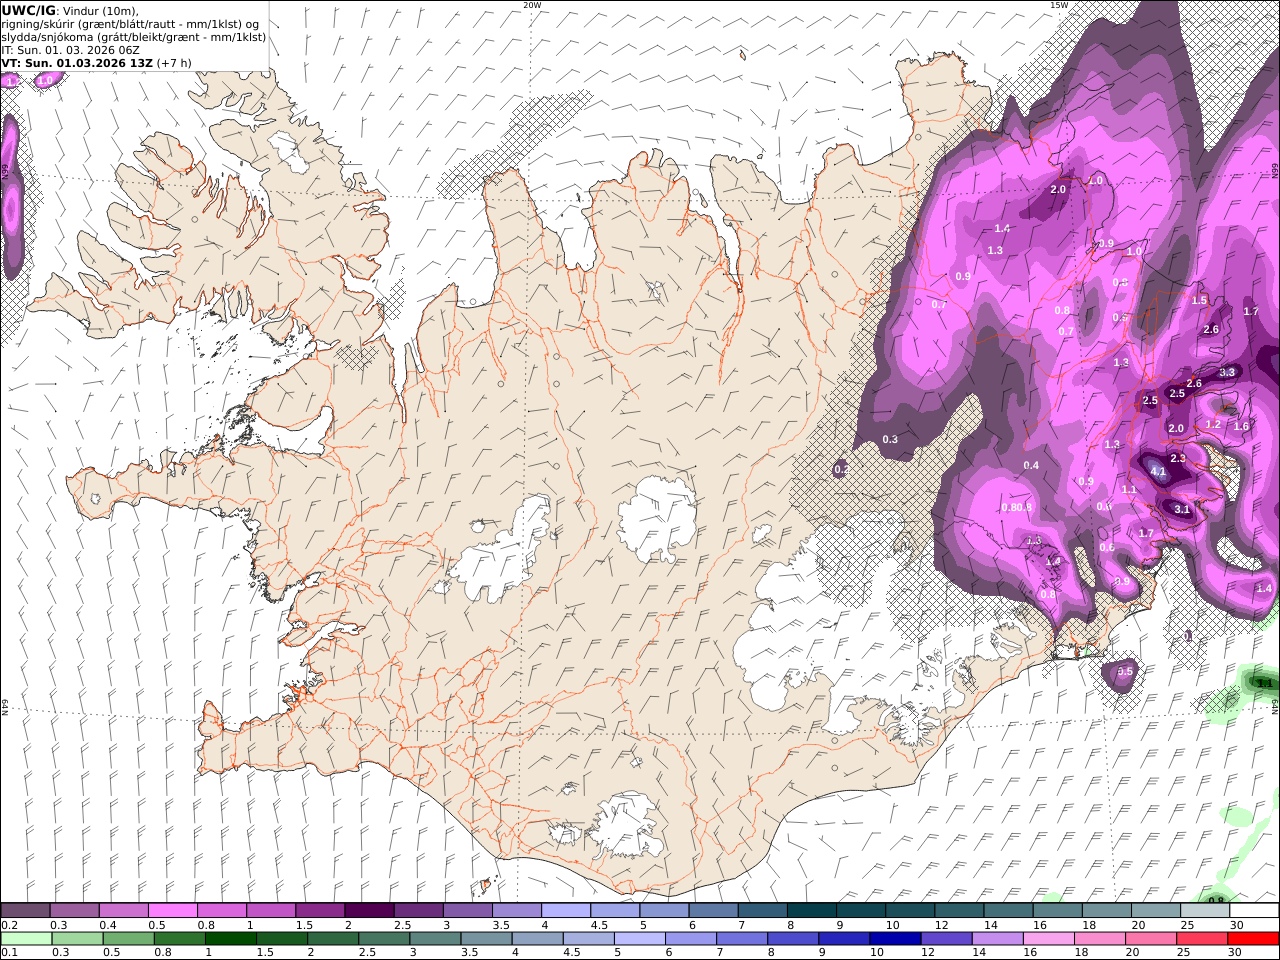Pick the white snow swatch above 30
This screenshot has width=1280, height=960.
pyautogui.click(x=1254, y=911)
